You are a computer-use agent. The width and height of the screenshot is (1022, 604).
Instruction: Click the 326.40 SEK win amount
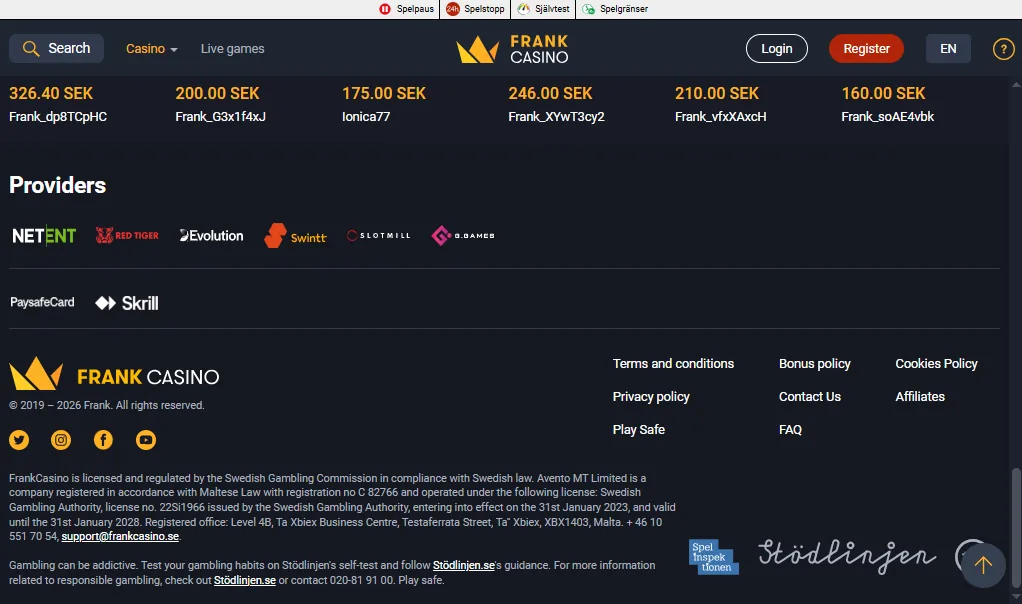(x=51, y=93)
